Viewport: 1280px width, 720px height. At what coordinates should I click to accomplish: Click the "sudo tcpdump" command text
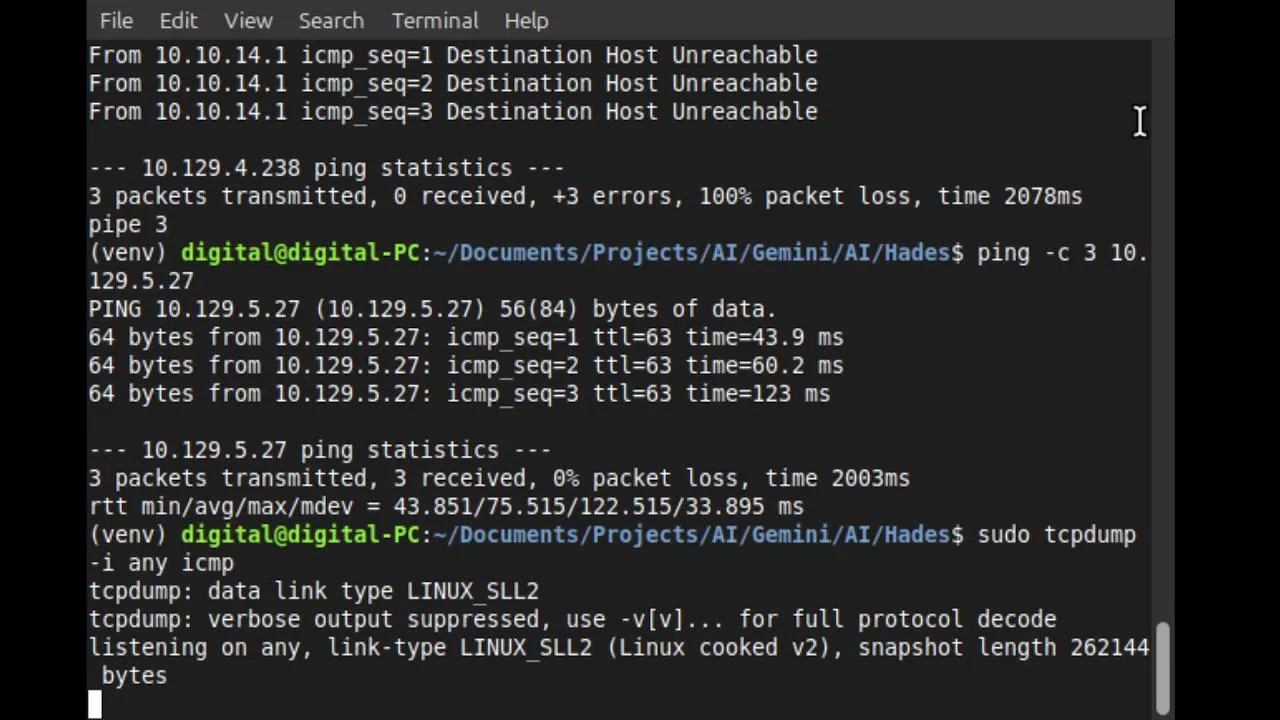pyautogui.click(x=1056, y=535)
